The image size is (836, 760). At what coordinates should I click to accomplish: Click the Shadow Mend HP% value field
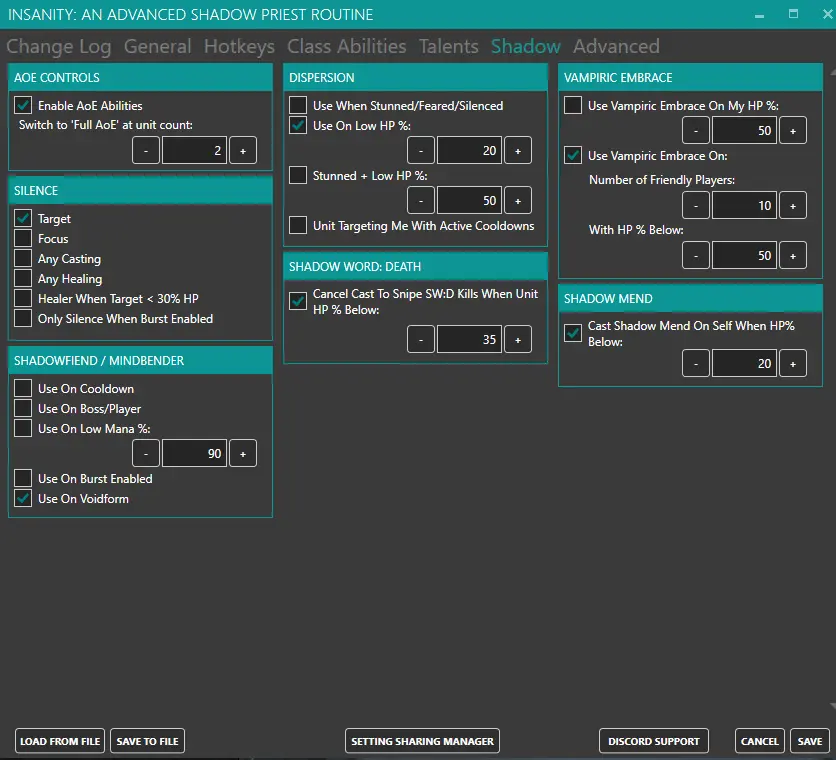point(745,363)
